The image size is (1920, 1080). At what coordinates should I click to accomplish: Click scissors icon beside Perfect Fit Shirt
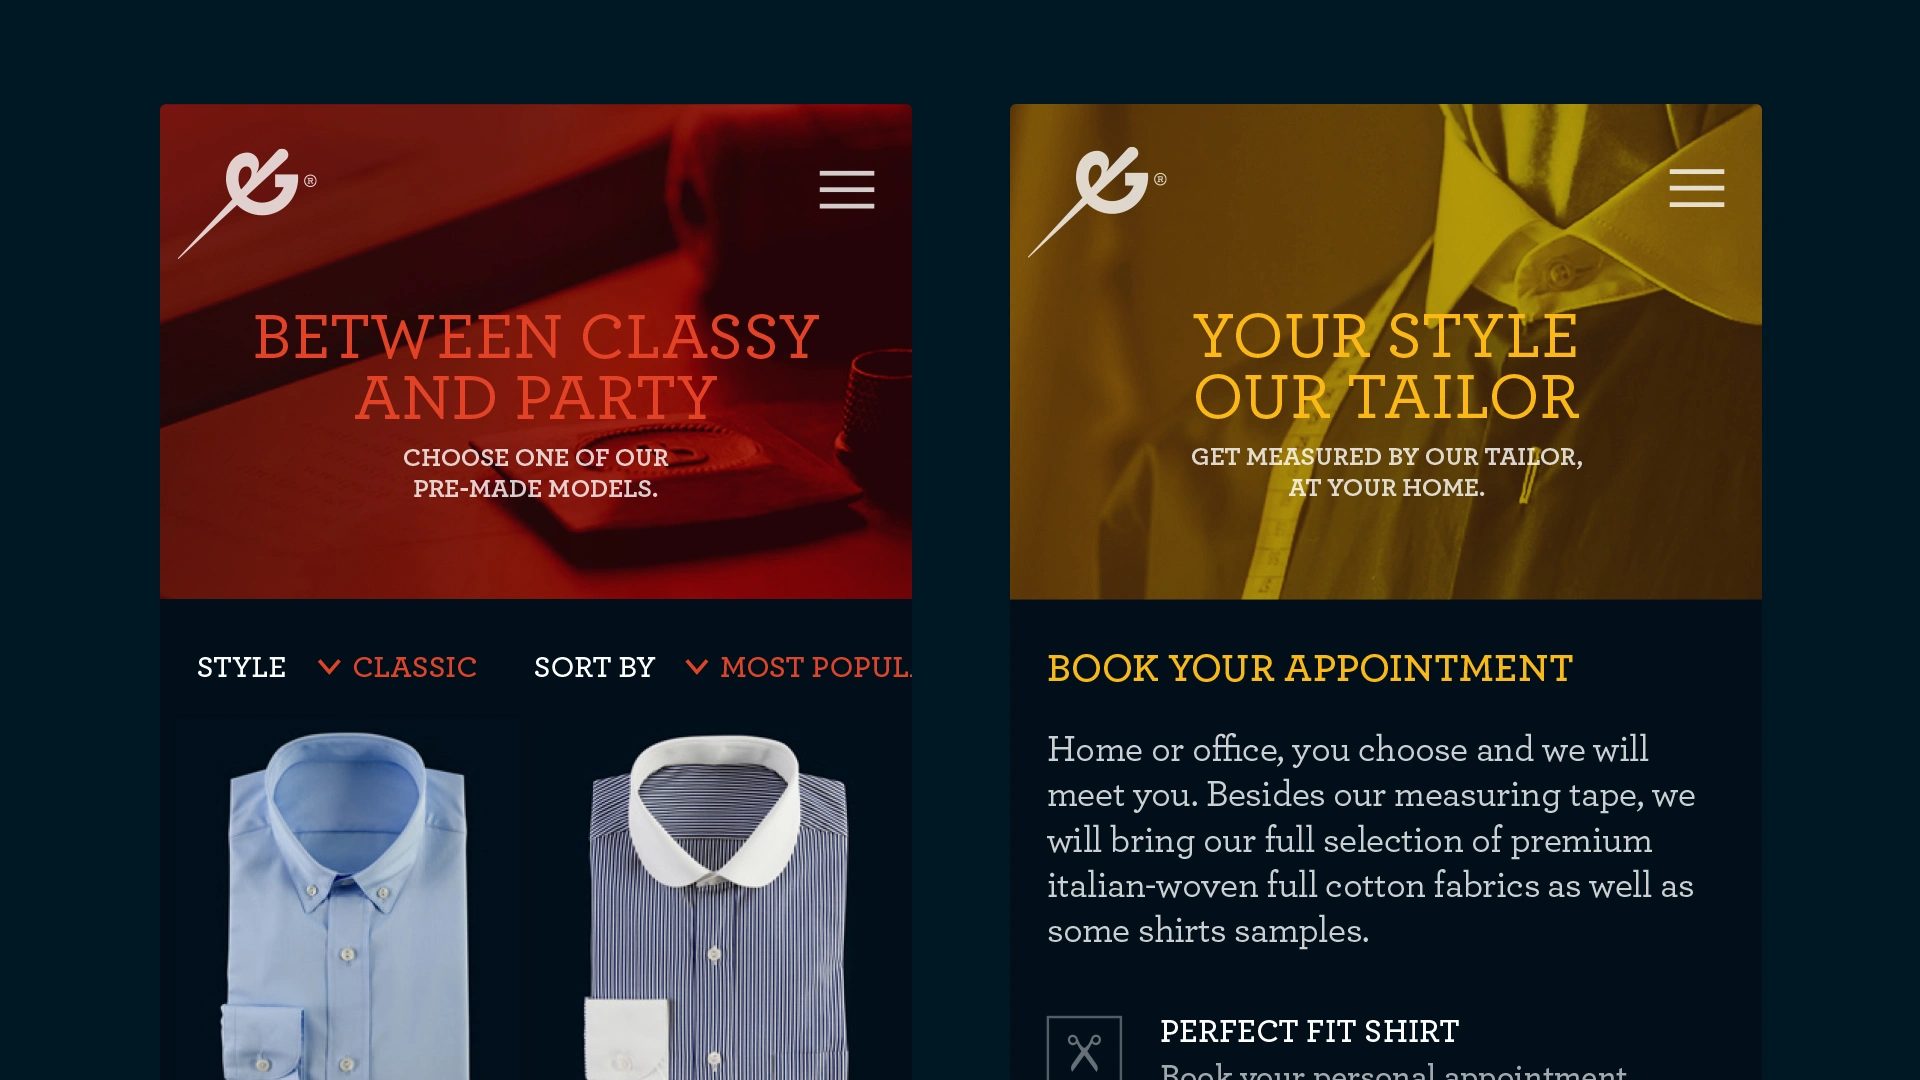(1084, 1050)
